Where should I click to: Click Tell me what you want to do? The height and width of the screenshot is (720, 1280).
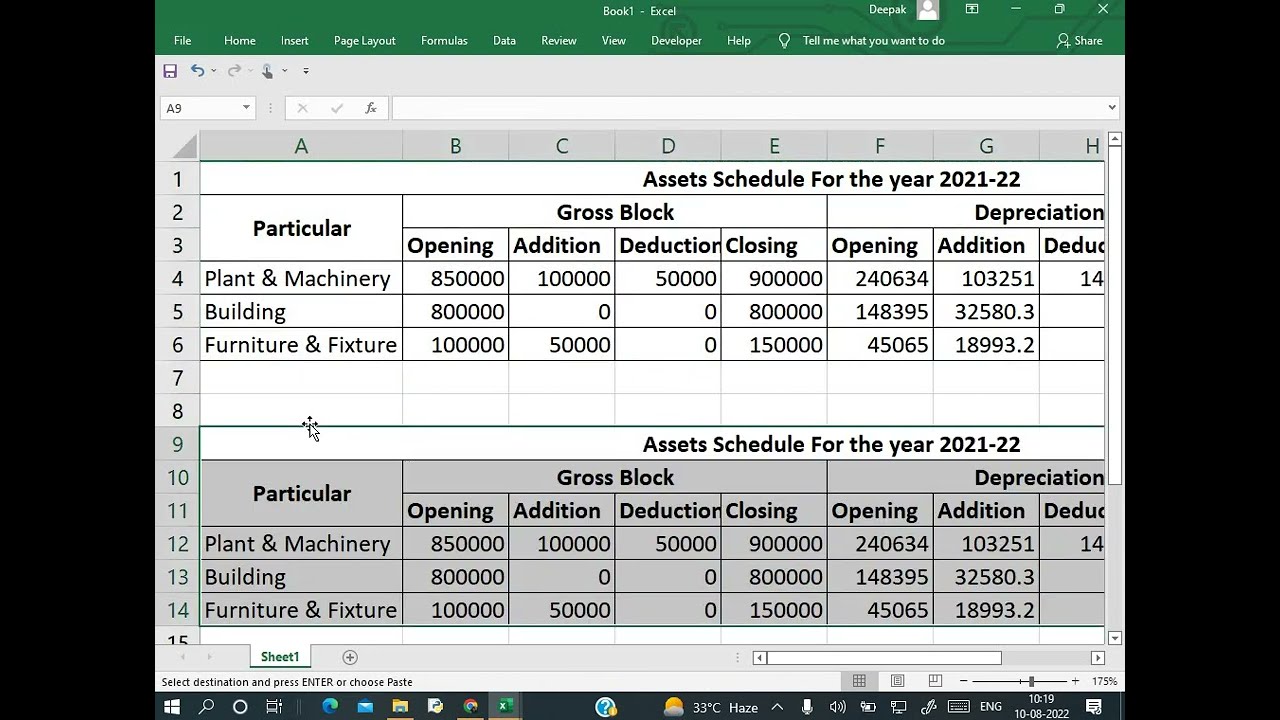pos(873,41)
